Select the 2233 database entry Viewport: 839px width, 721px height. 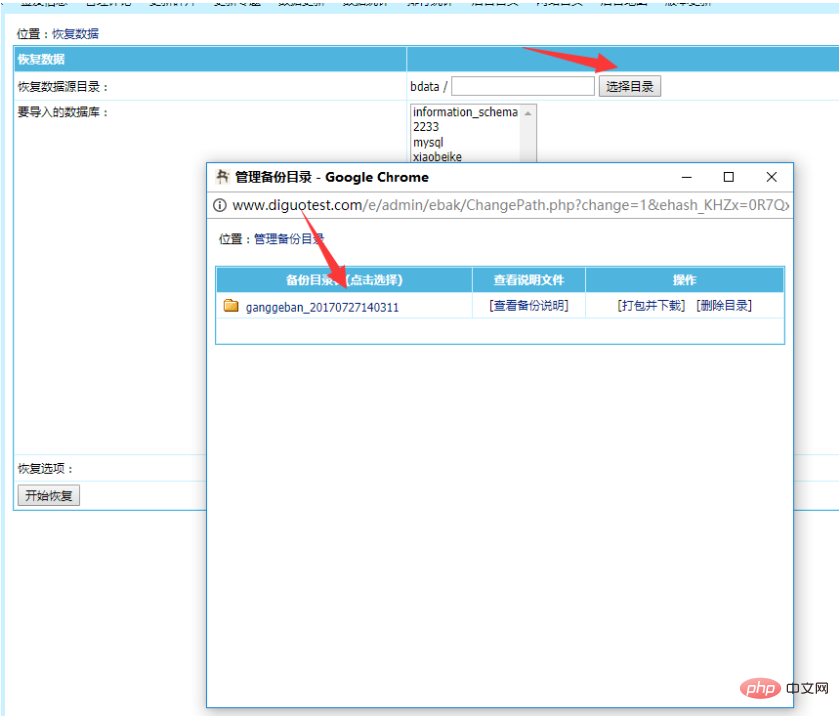(x=426, y=127)
